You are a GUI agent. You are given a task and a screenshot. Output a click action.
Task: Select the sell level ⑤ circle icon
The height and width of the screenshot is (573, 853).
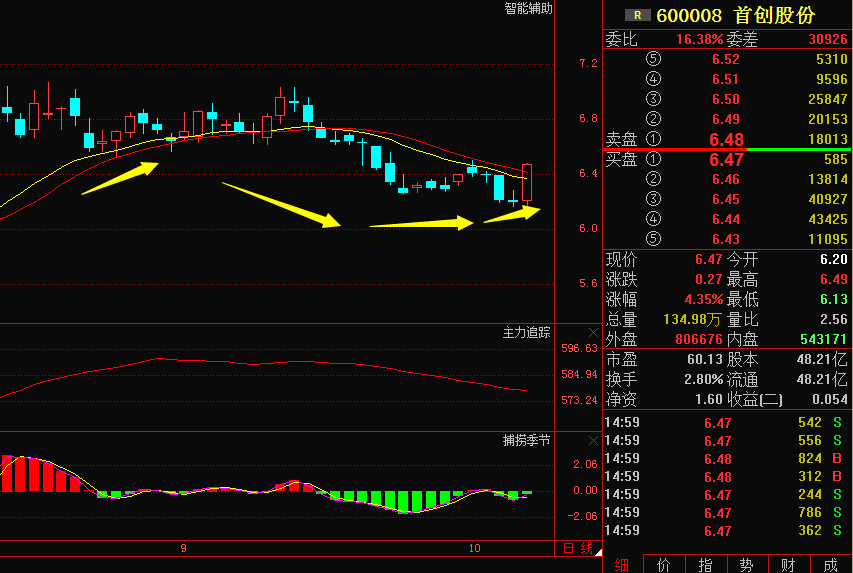654,59
